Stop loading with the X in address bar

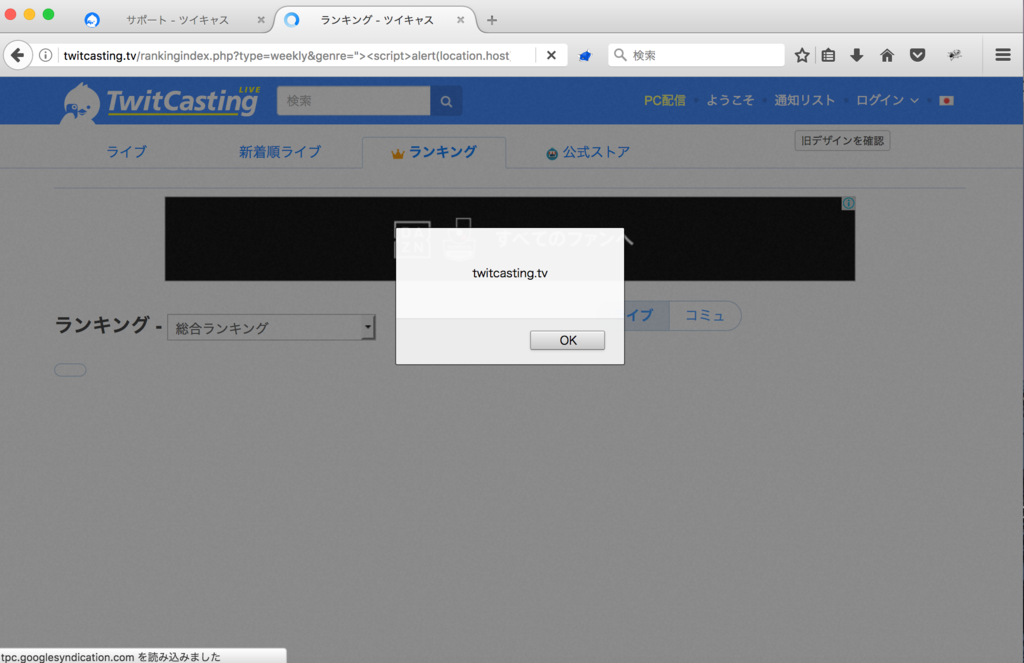tap(551, 56)
